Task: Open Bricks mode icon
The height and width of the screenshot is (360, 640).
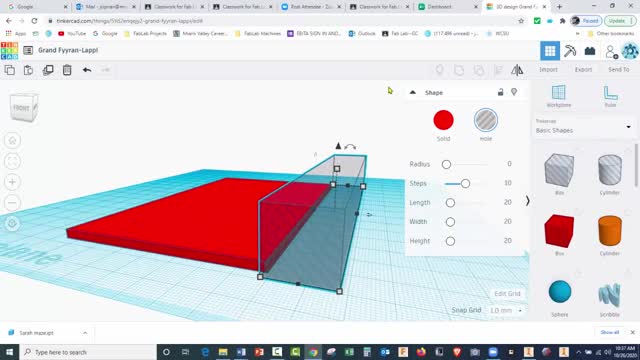Action: (x=590, y=51)
